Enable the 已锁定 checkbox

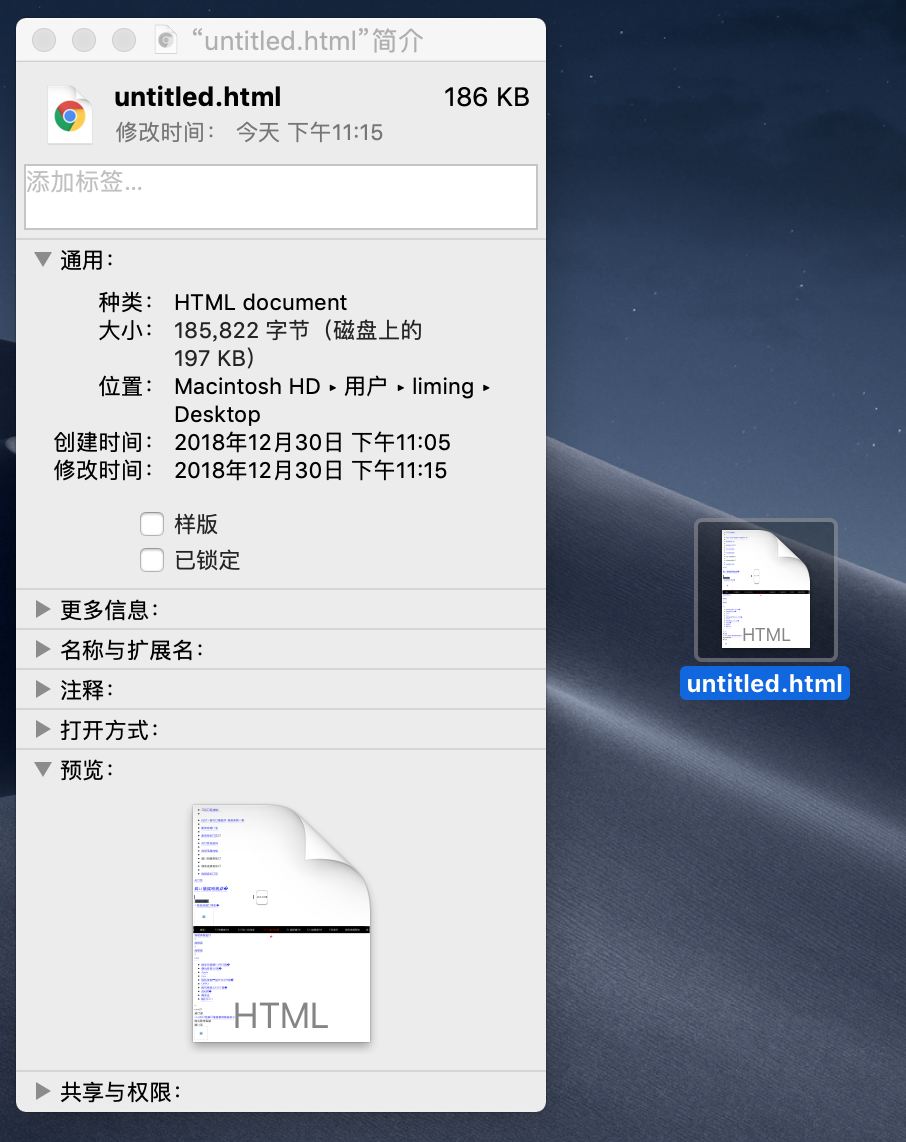(x=152, y=560)
